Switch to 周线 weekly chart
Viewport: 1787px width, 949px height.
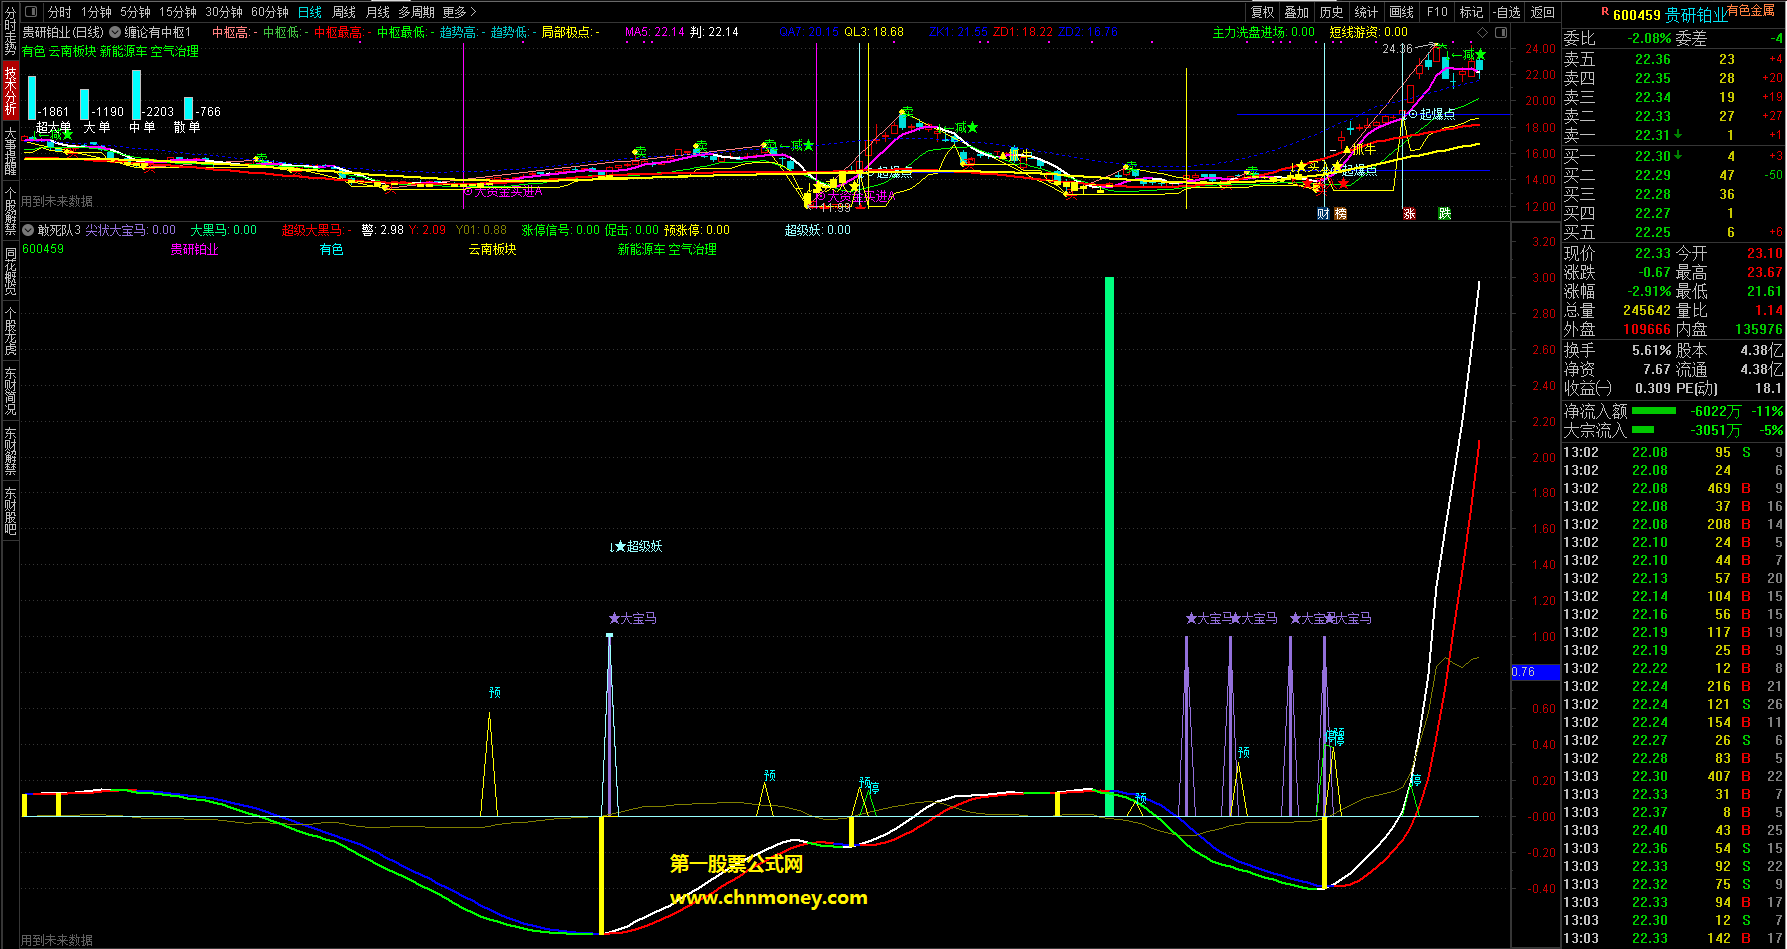[344, 12]
